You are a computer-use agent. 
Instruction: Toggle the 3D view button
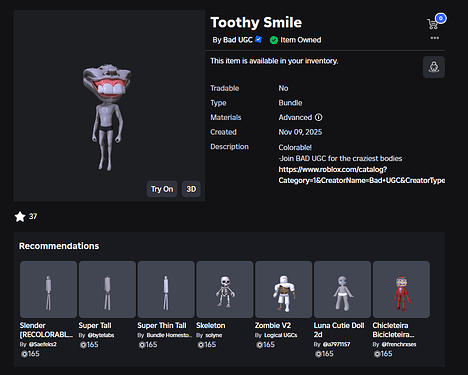click(191, 189)
